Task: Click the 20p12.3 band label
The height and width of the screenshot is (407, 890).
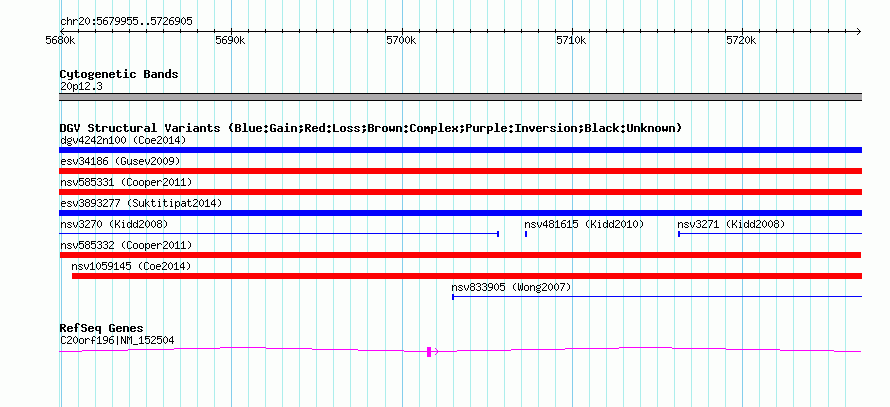Action: coord(81,87)
